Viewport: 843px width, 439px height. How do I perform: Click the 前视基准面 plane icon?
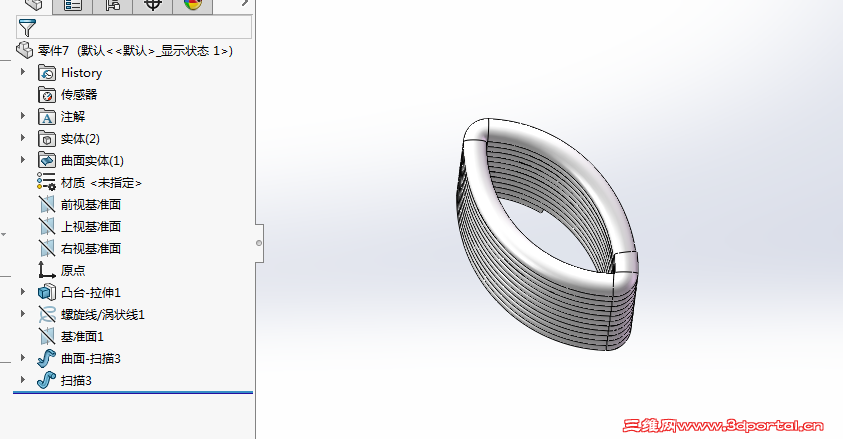click(x=47, y=204)
